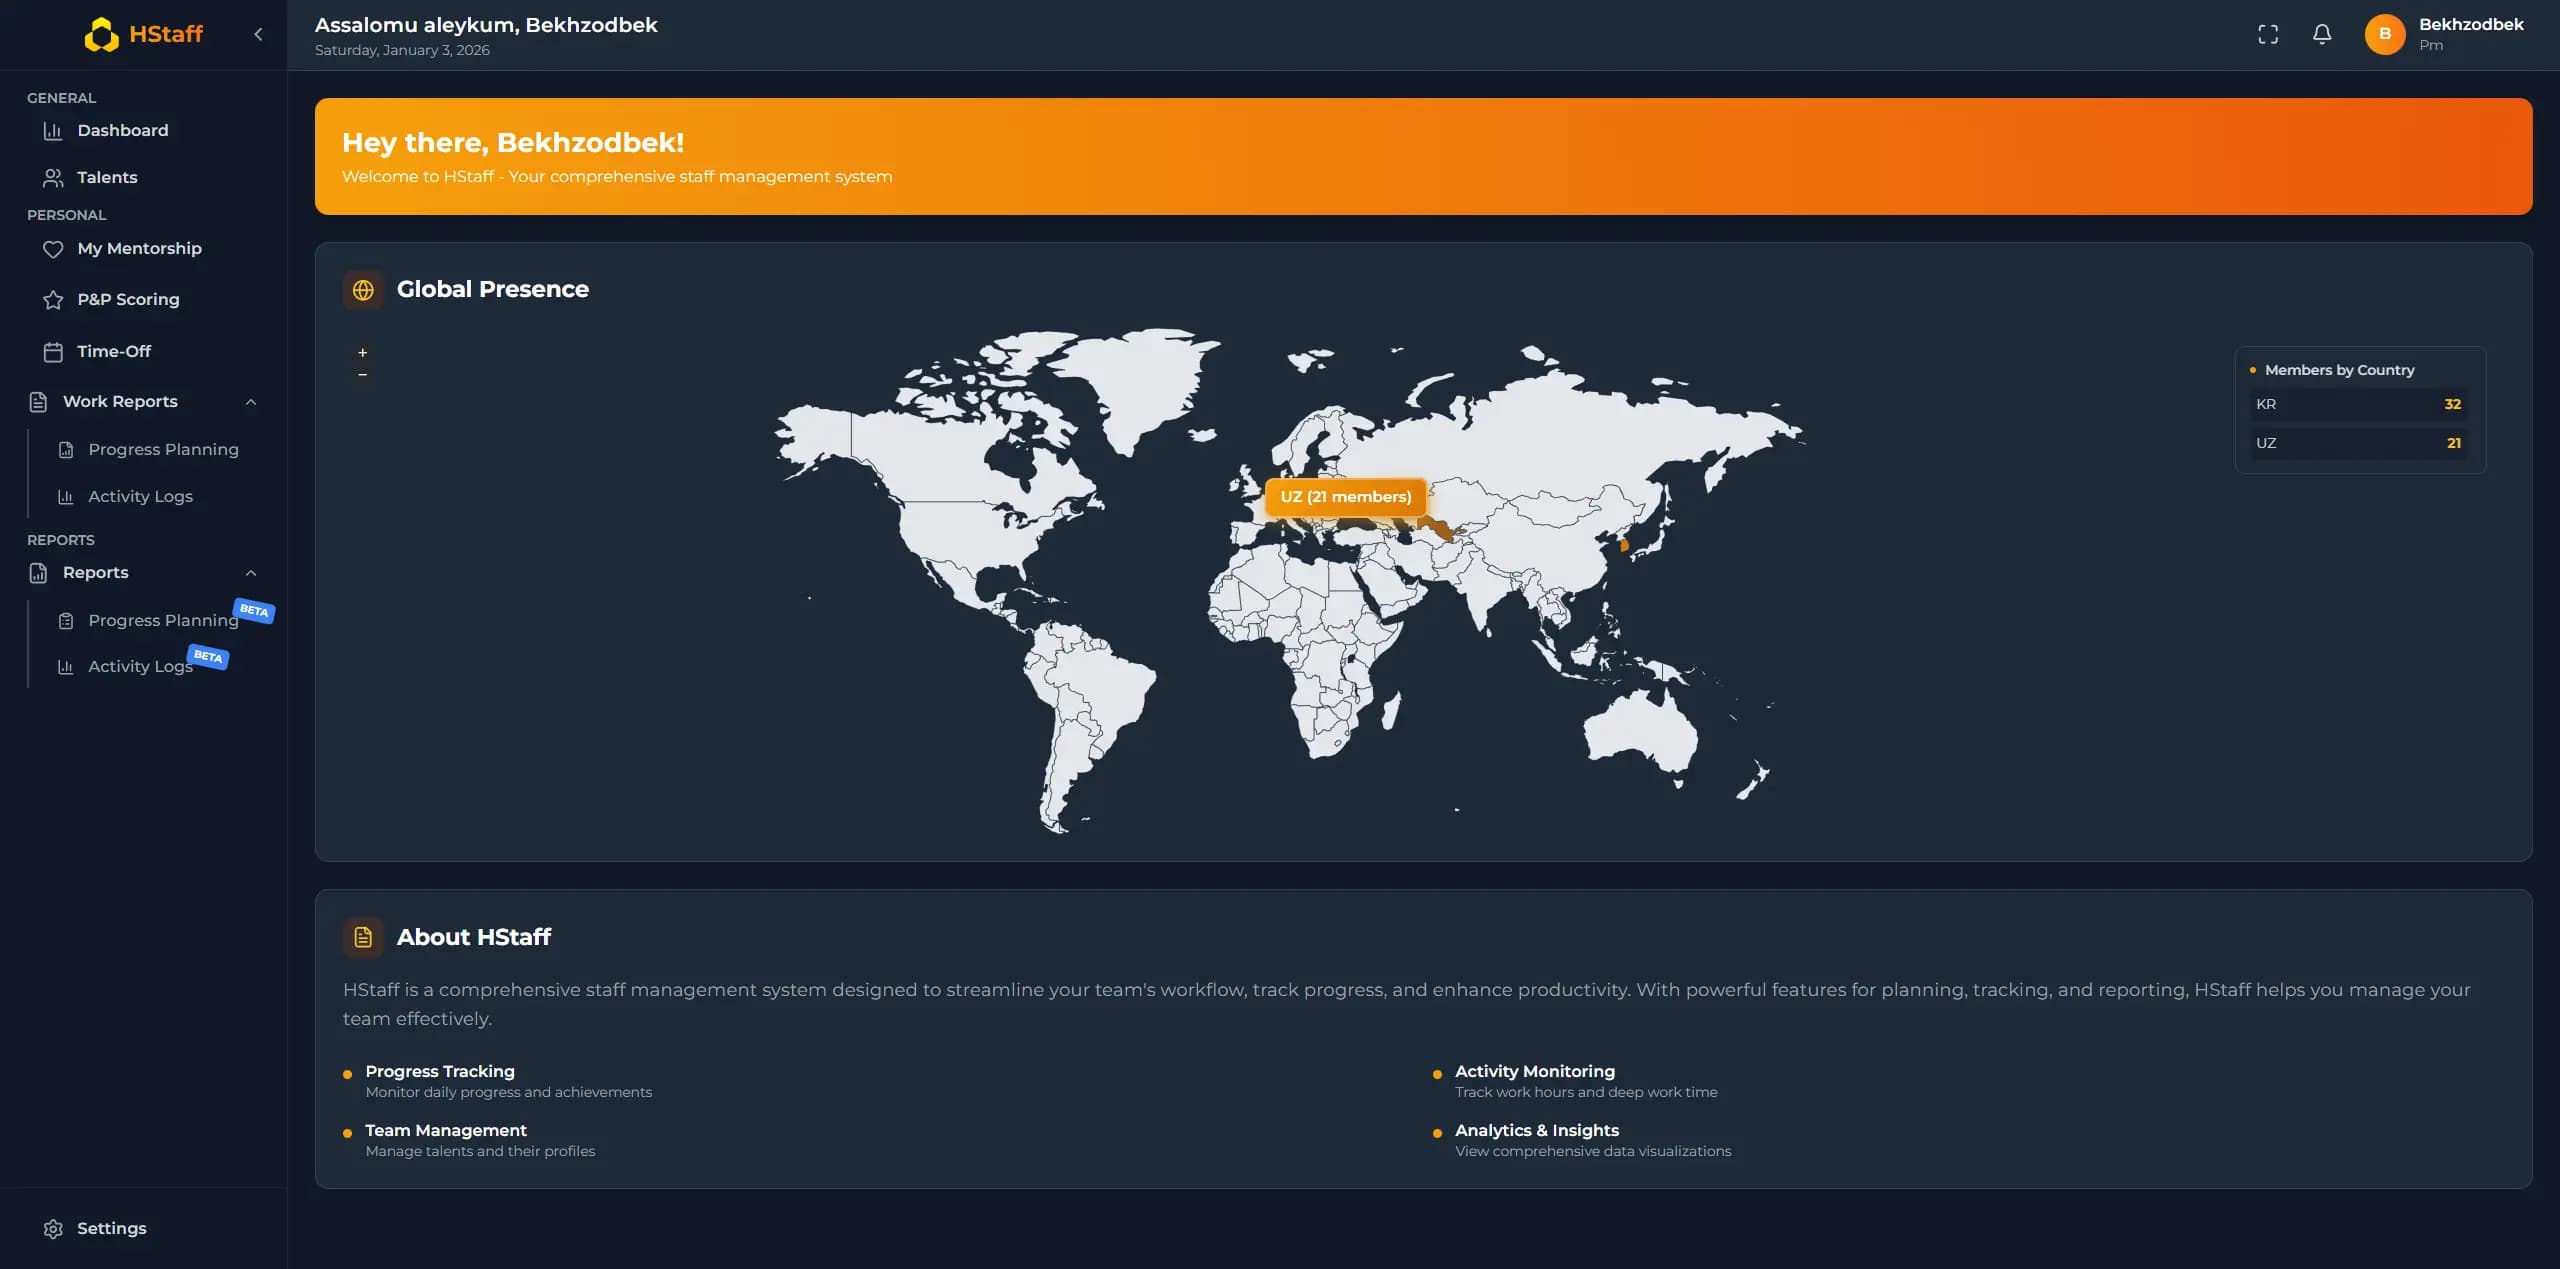The height and width of the screenshot is (1269, 2560).
Task: Toggle the UZ country tooltip on the map
Action: pyautogui.click(x=1345, y=497)
